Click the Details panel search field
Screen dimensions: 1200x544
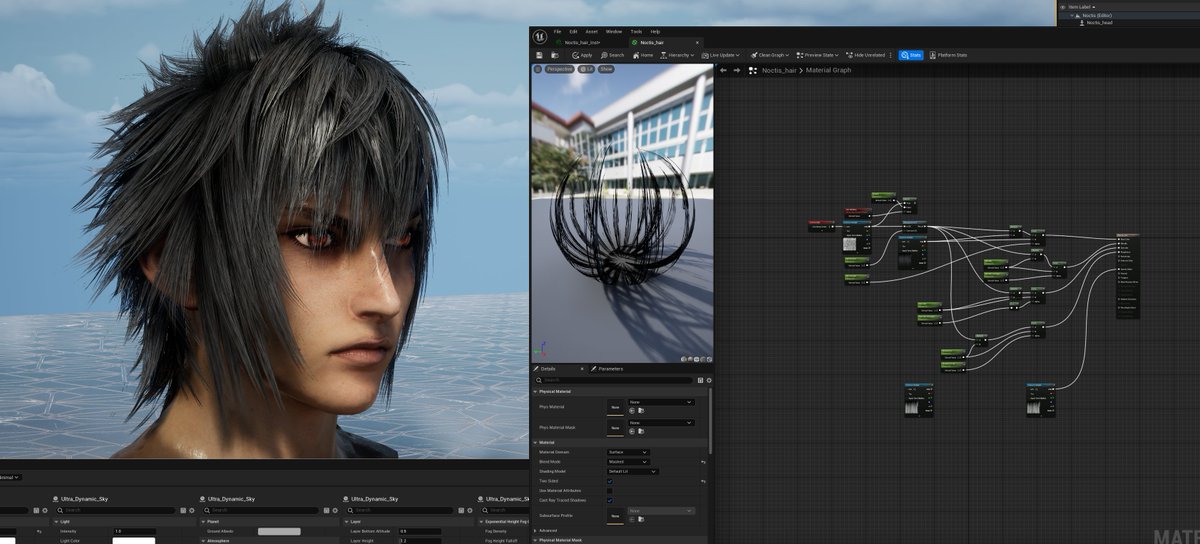pos(615,380)
